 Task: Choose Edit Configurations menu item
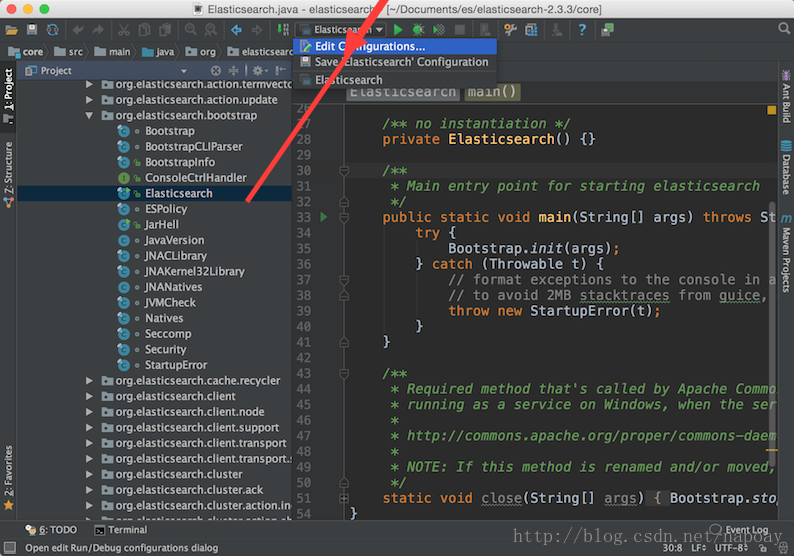395,47
